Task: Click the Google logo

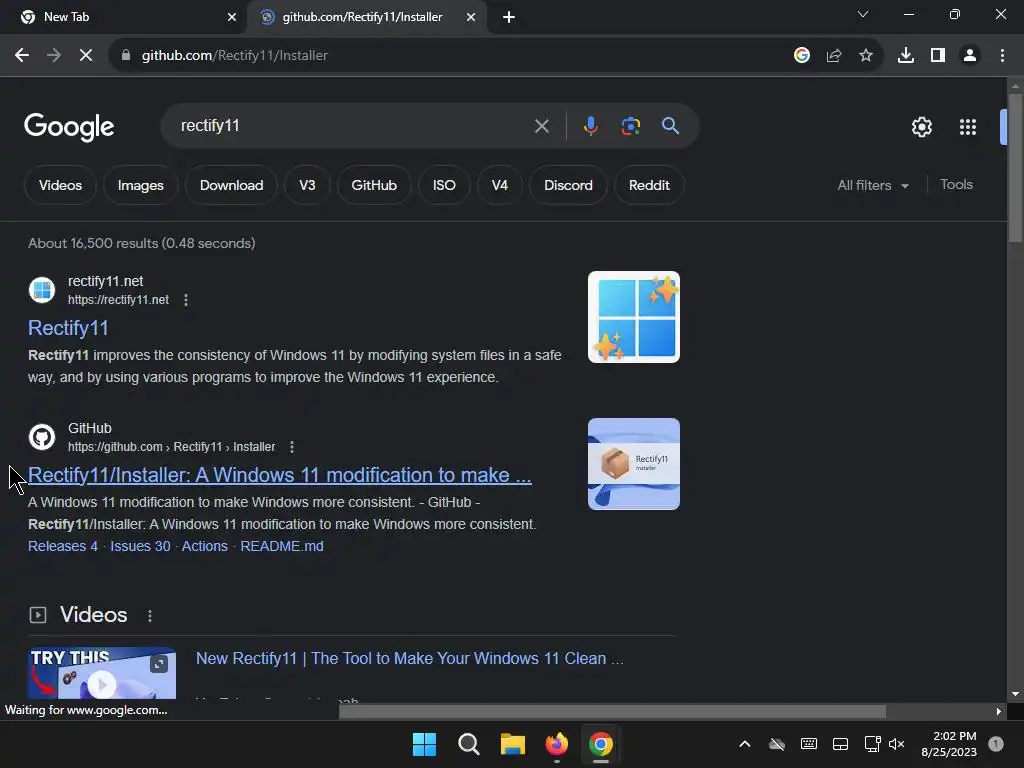Action: coord(69,127)
